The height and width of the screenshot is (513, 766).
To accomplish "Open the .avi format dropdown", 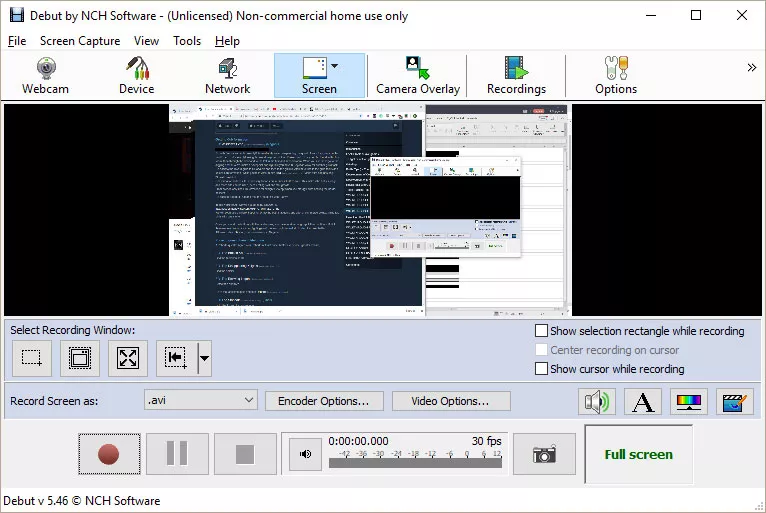I will [x=201, y=400].
